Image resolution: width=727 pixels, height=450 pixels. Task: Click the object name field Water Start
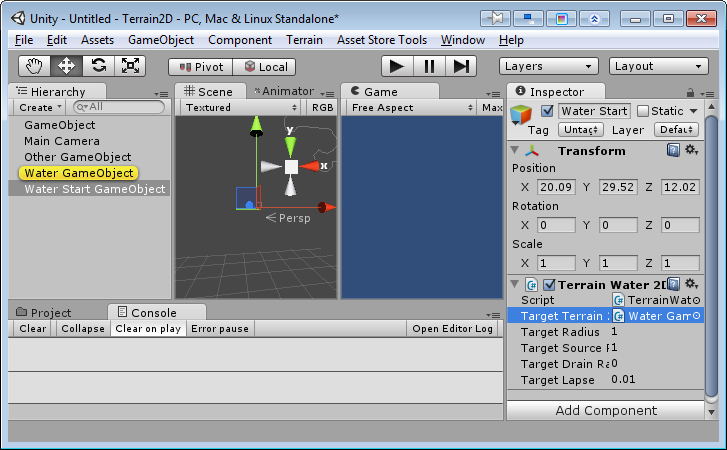594,111
